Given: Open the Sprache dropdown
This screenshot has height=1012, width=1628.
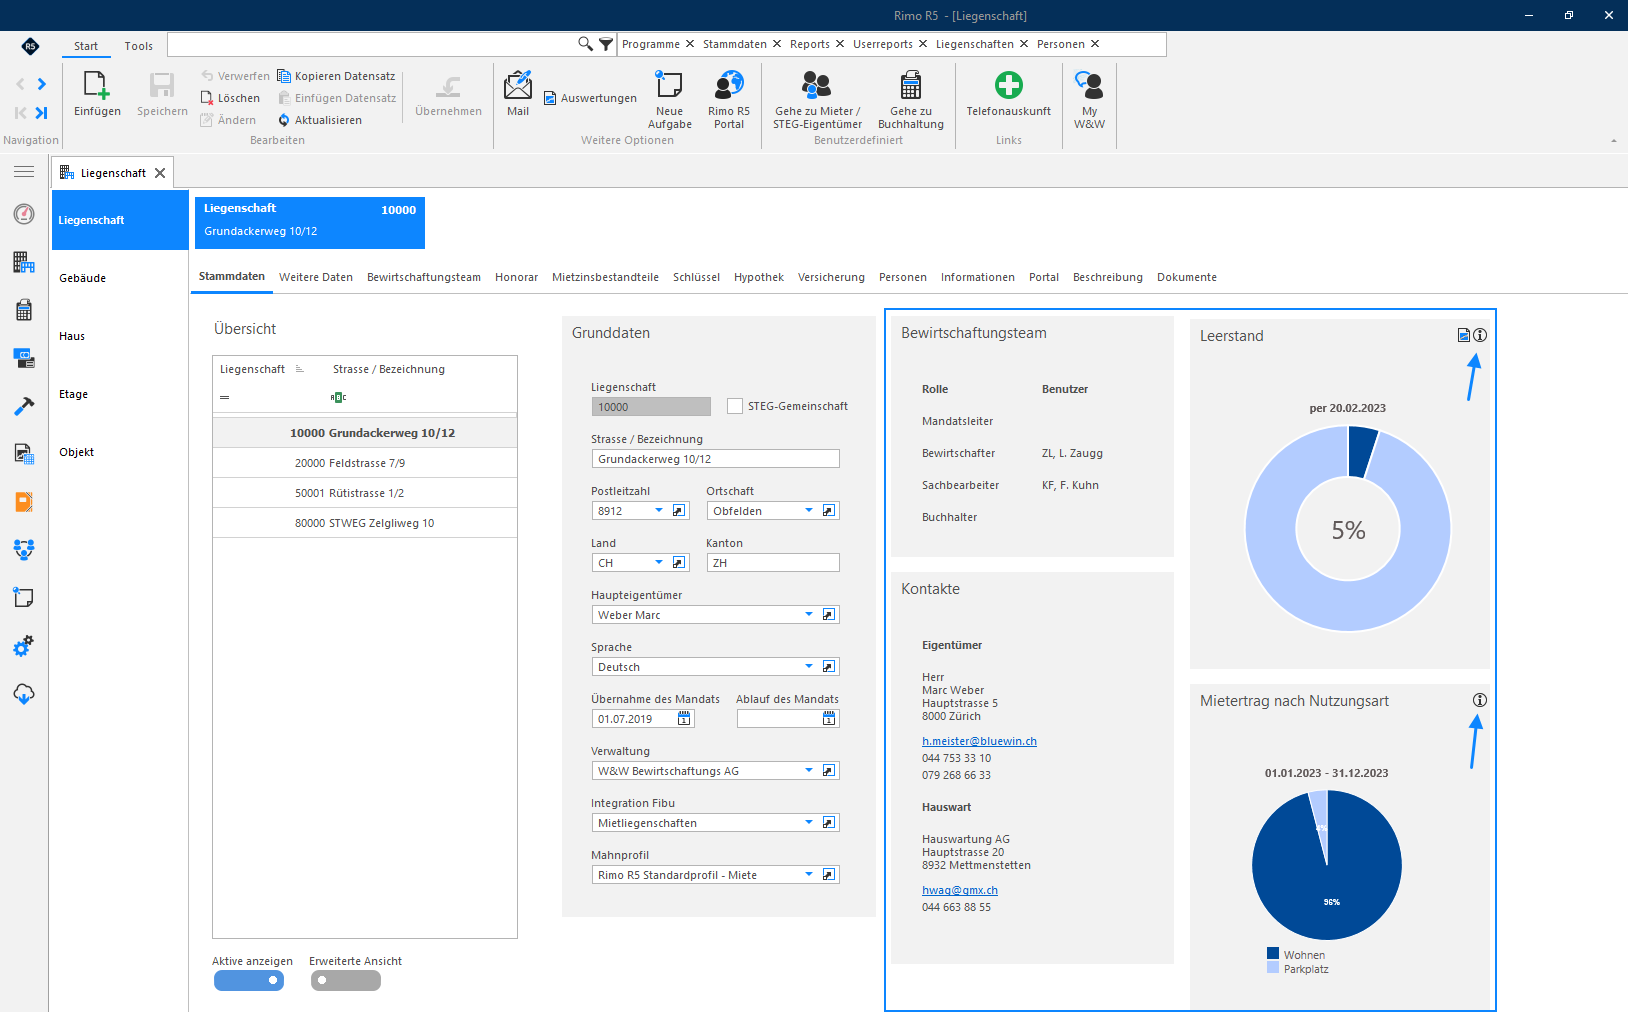Looking at the screenshot, I should [x=809, y=666].
